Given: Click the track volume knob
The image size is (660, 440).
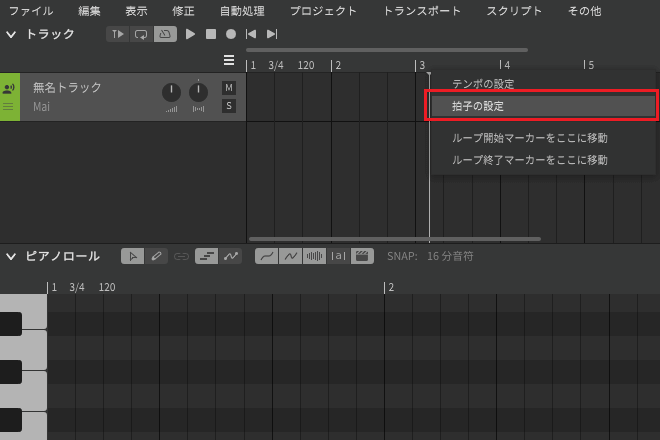Looking at the screenshot, I should (x=171, y=93).
